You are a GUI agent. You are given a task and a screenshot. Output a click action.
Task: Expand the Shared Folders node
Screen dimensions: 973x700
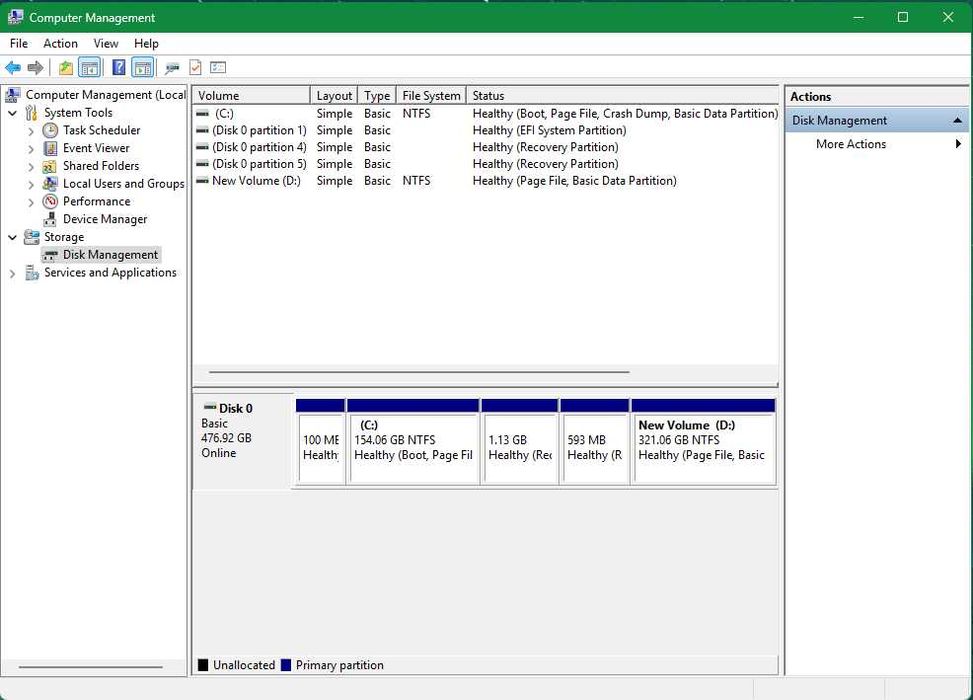(x=31, y=167)
